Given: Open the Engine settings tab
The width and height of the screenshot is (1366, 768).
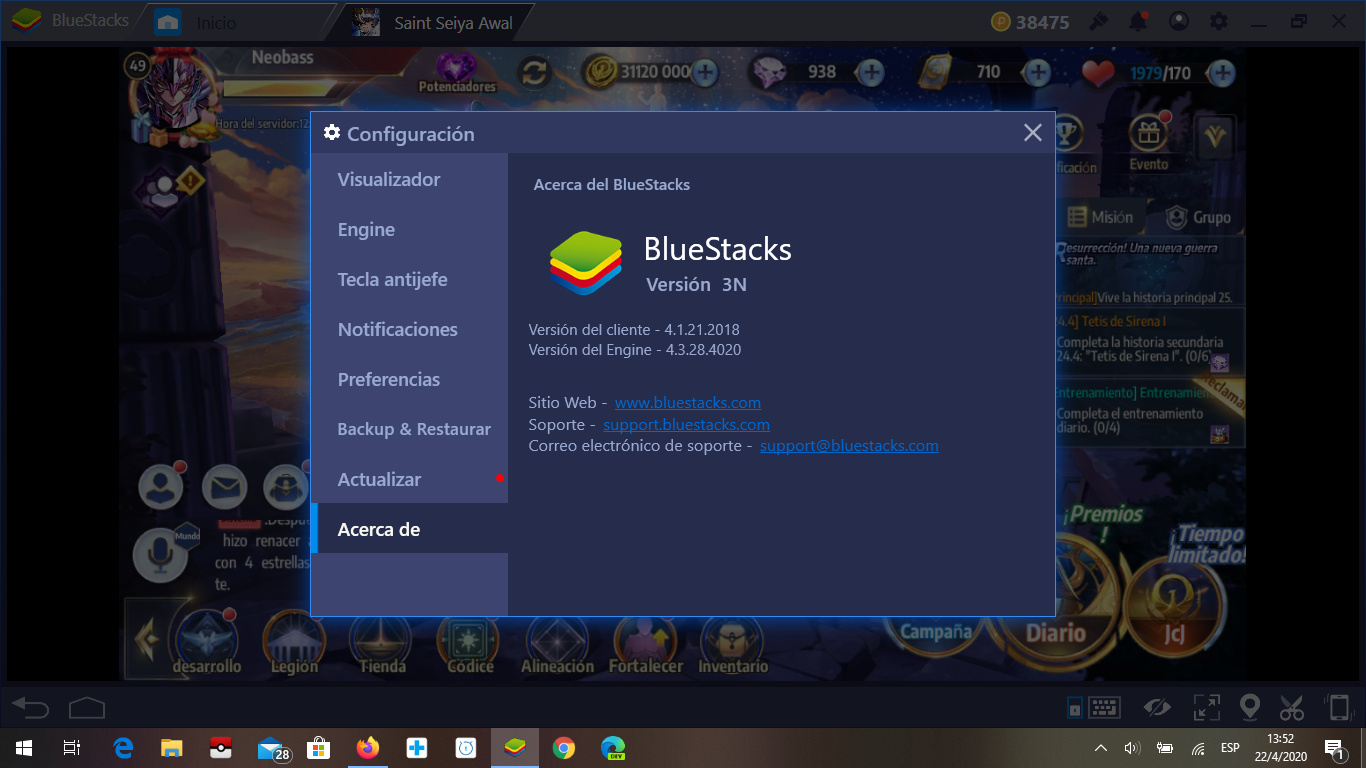Looking at the screenshot, I should (x=409, y=229).
